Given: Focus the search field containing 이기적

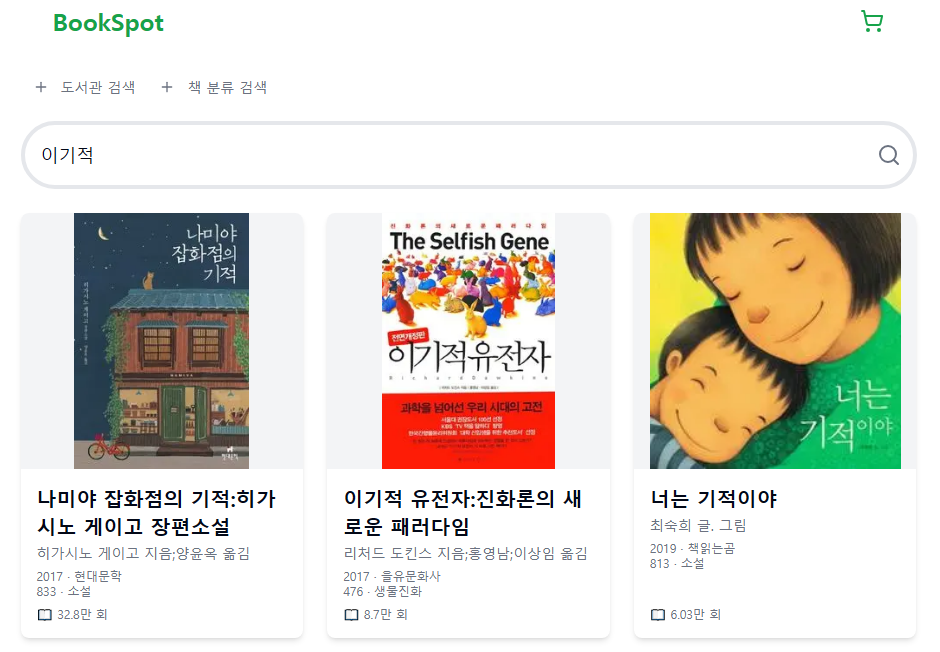Looking at the screenshot, I should (469, 155).
